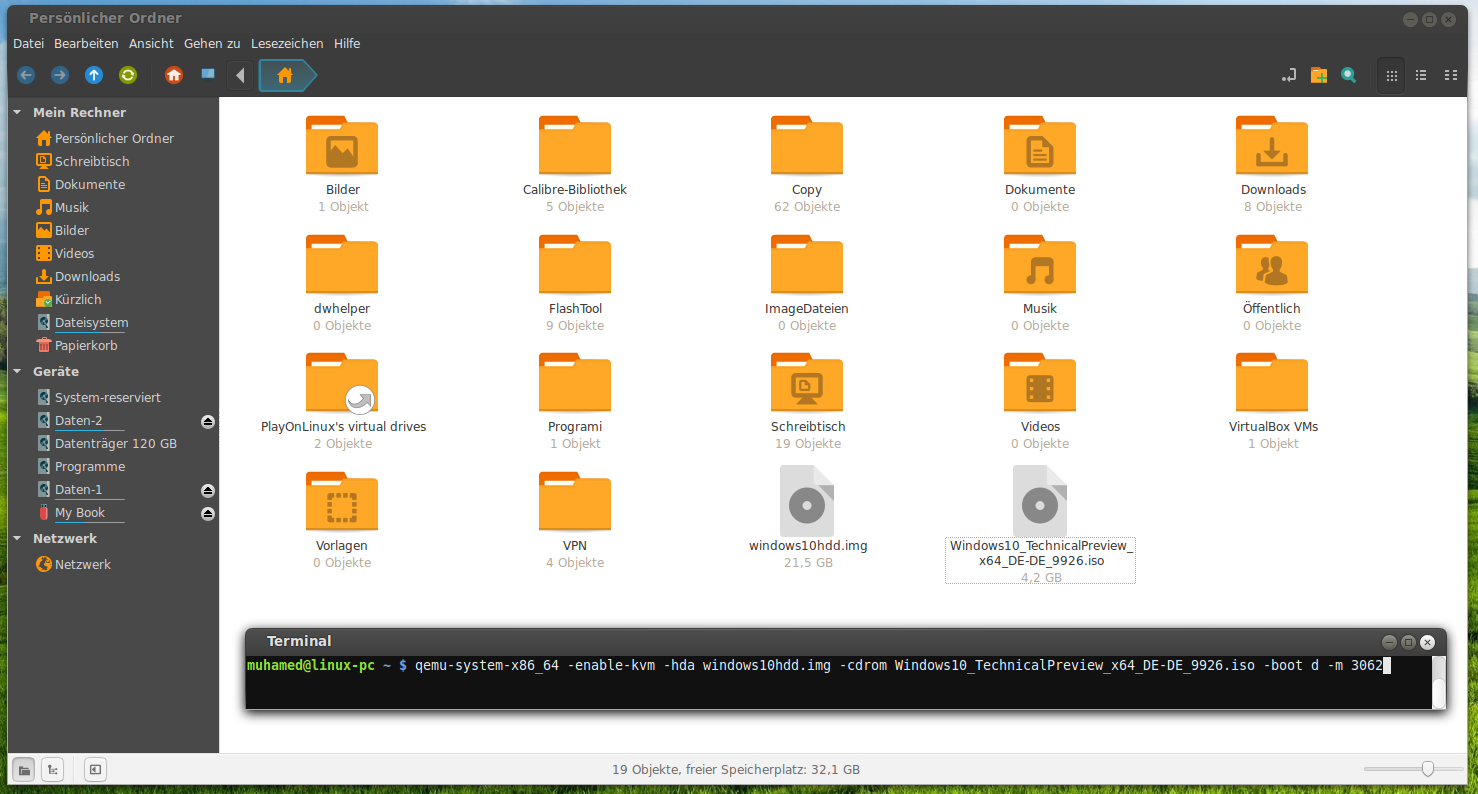Select the Öffentlich folder

(x=1272, y=265)
